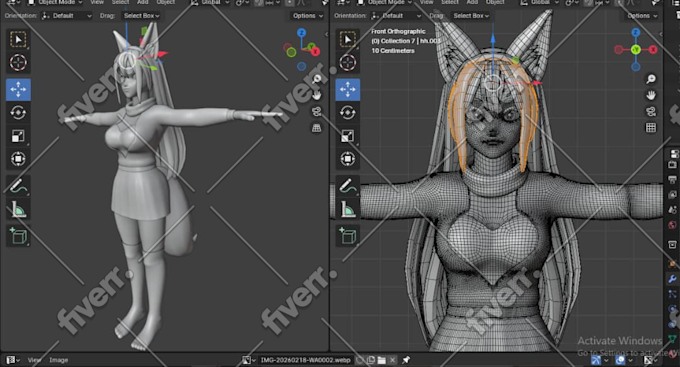Select the Measure tool in left viewport

[x=18, y=210]
